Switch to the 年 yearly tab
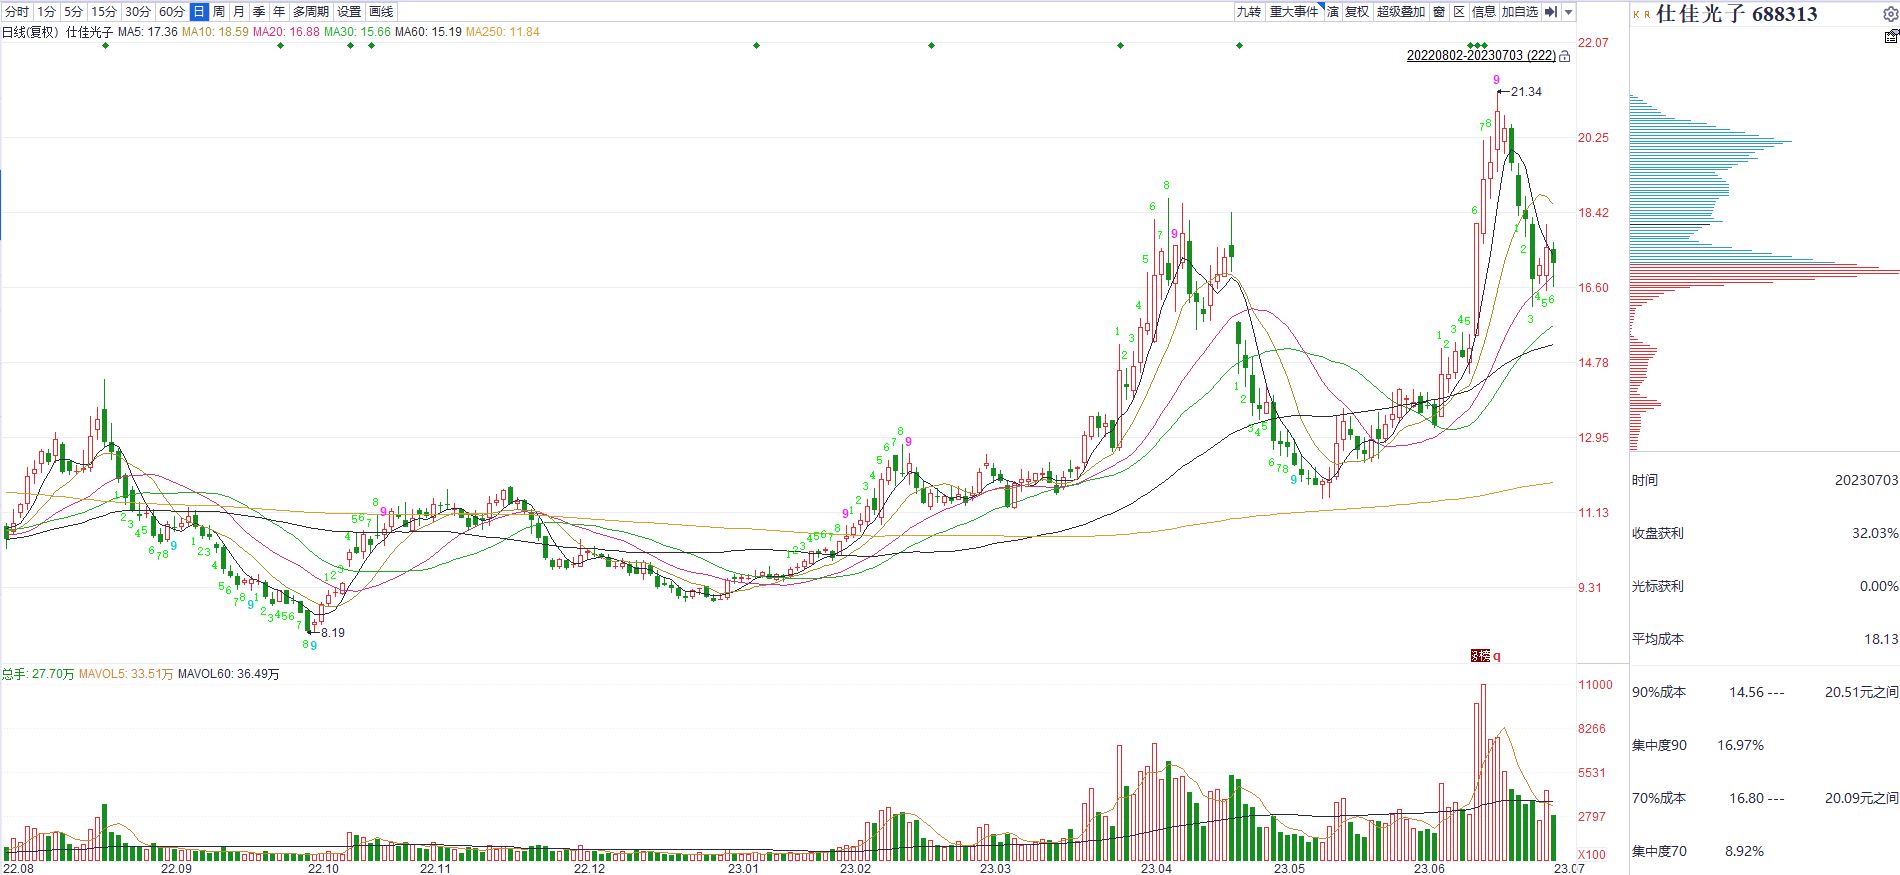Image resolution: width=1900 pixels, height=875 pixels. [x=279, y=12]
